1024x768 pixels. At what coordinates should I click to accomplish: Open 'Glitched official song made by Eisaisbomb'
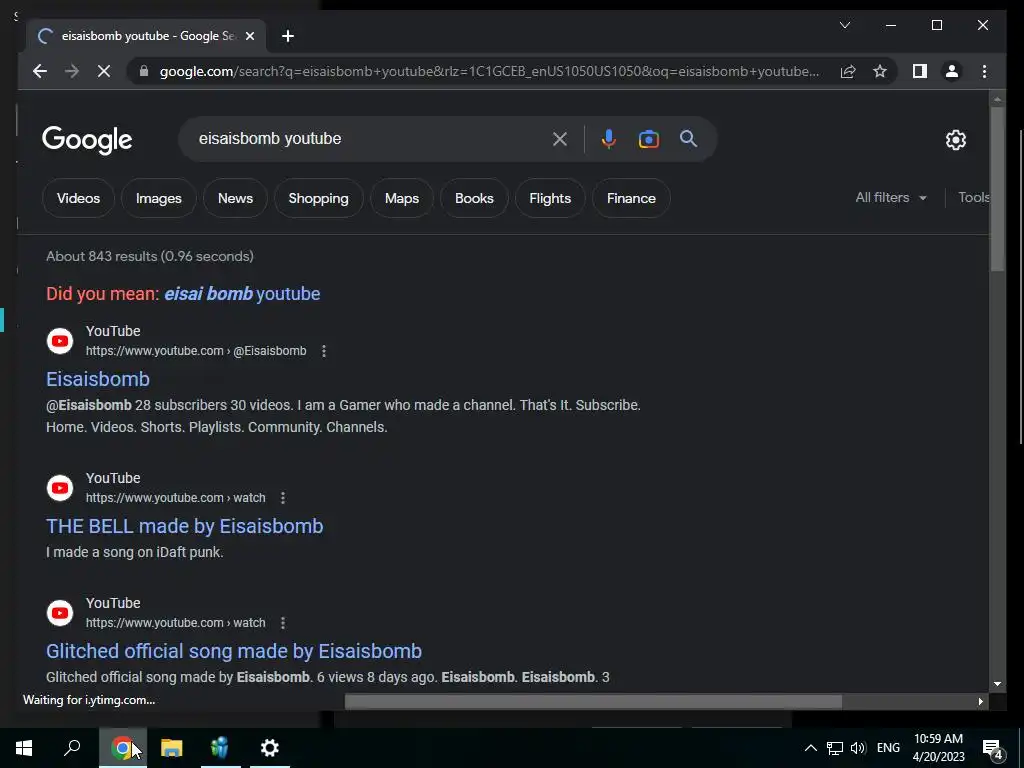click(x=234, y=651)
